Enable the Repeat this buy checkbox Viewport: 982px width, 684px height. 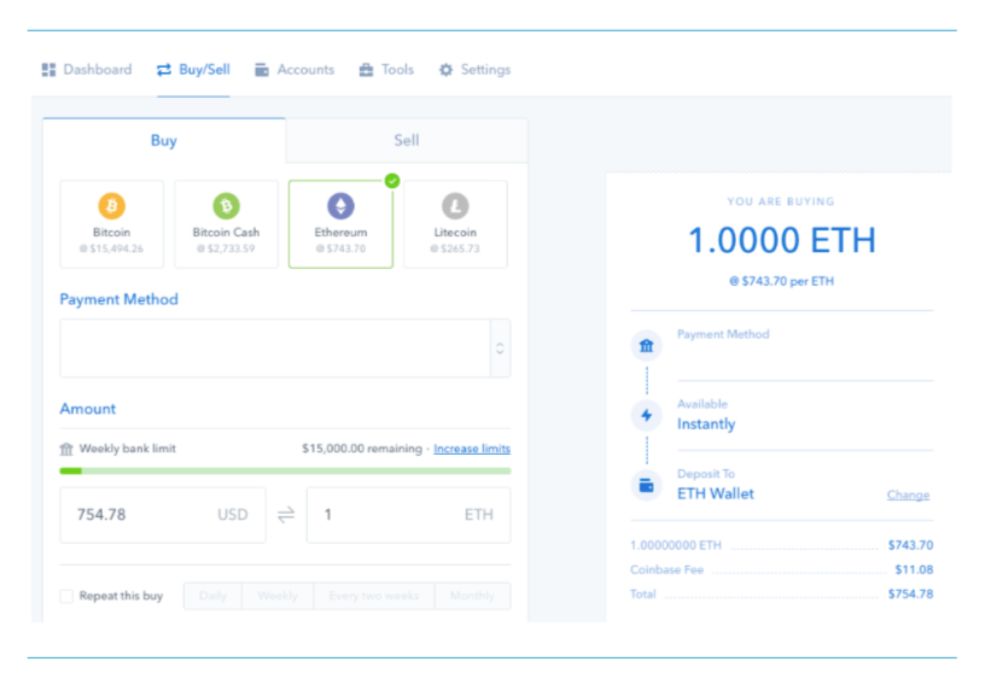pyautogui.click(x=66, y=596)
